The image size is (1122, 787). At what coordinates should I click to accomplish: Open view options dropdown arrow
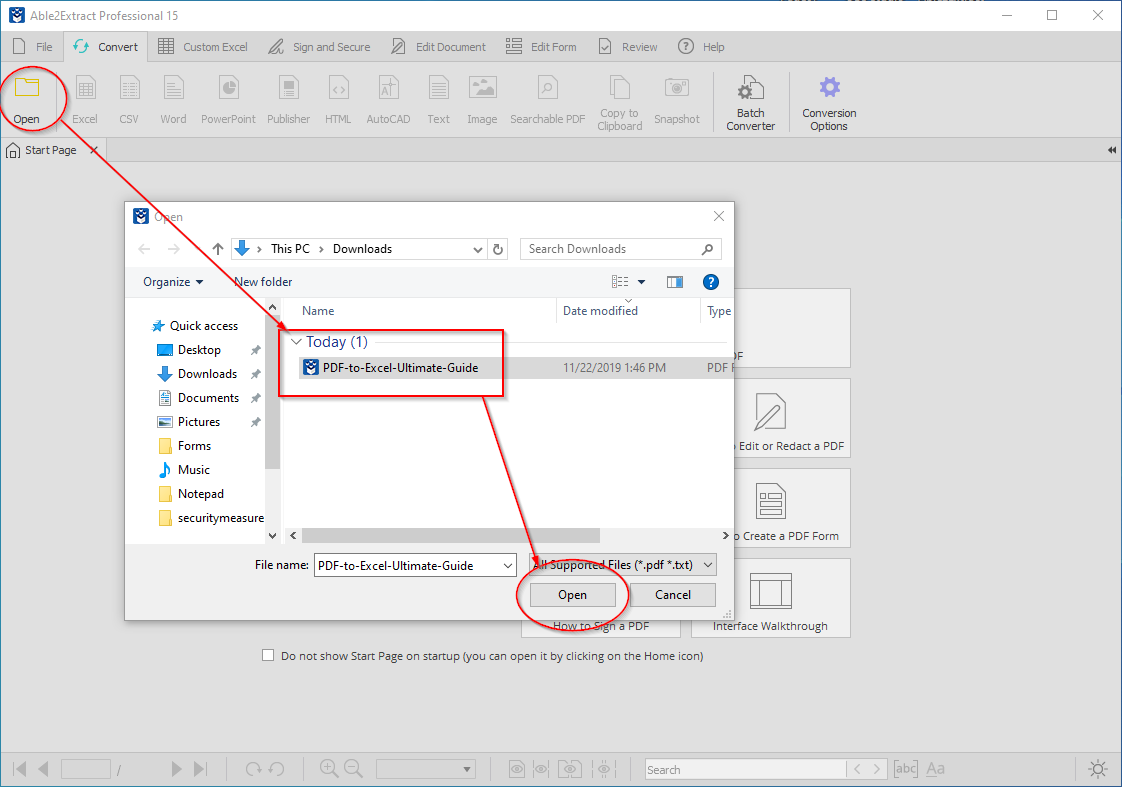pos(642,282)
